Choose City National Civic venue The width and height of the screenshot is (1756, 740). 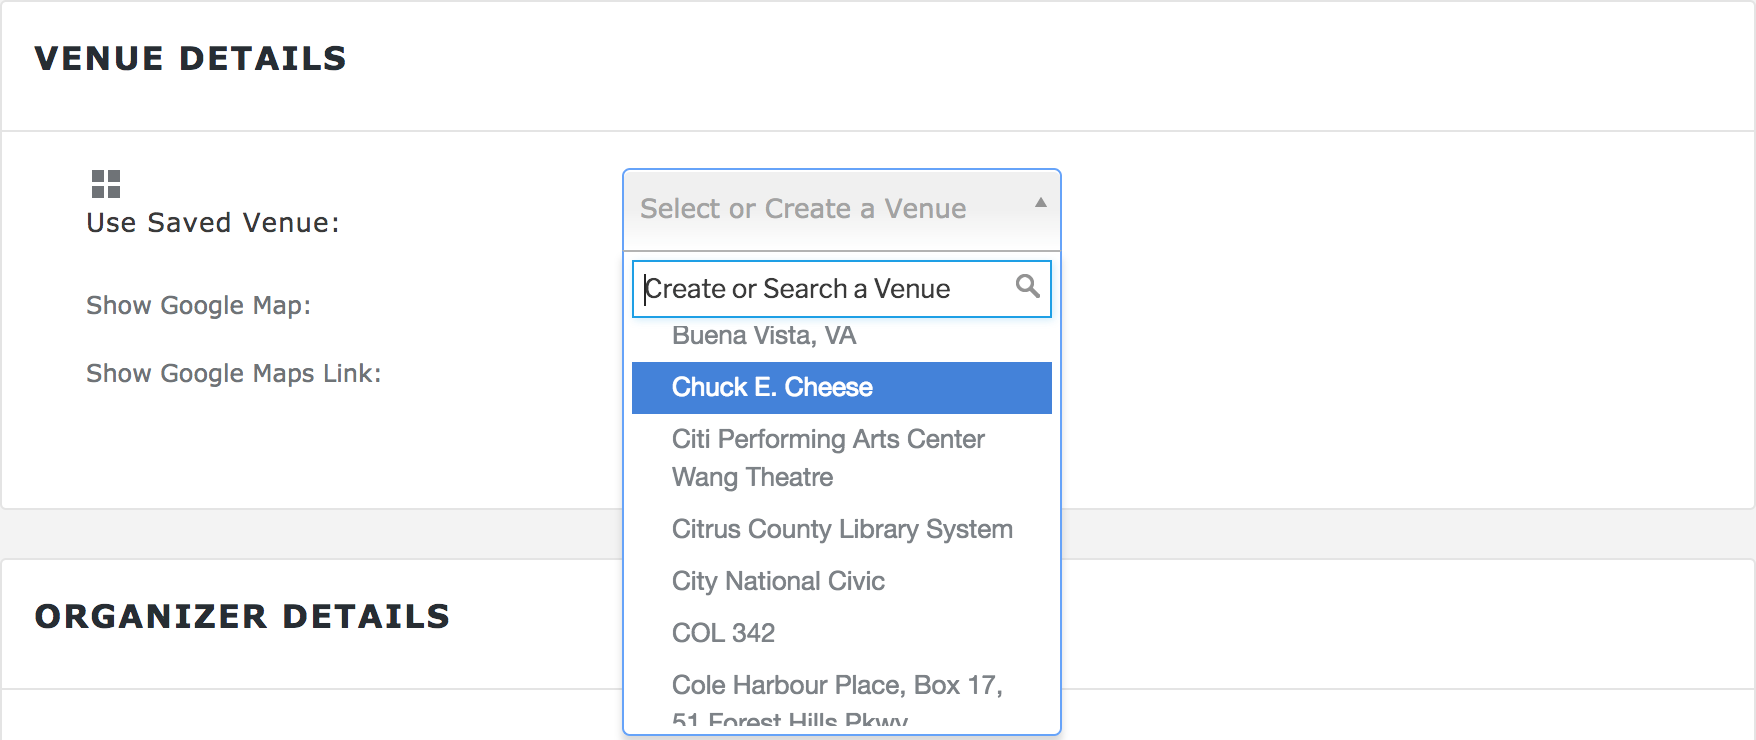click(778, 581)
